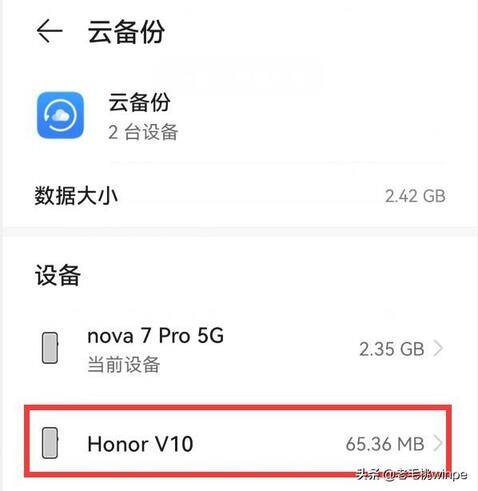Expand nova 7 Pro 5G chevron arrow

tap(438, 349)
